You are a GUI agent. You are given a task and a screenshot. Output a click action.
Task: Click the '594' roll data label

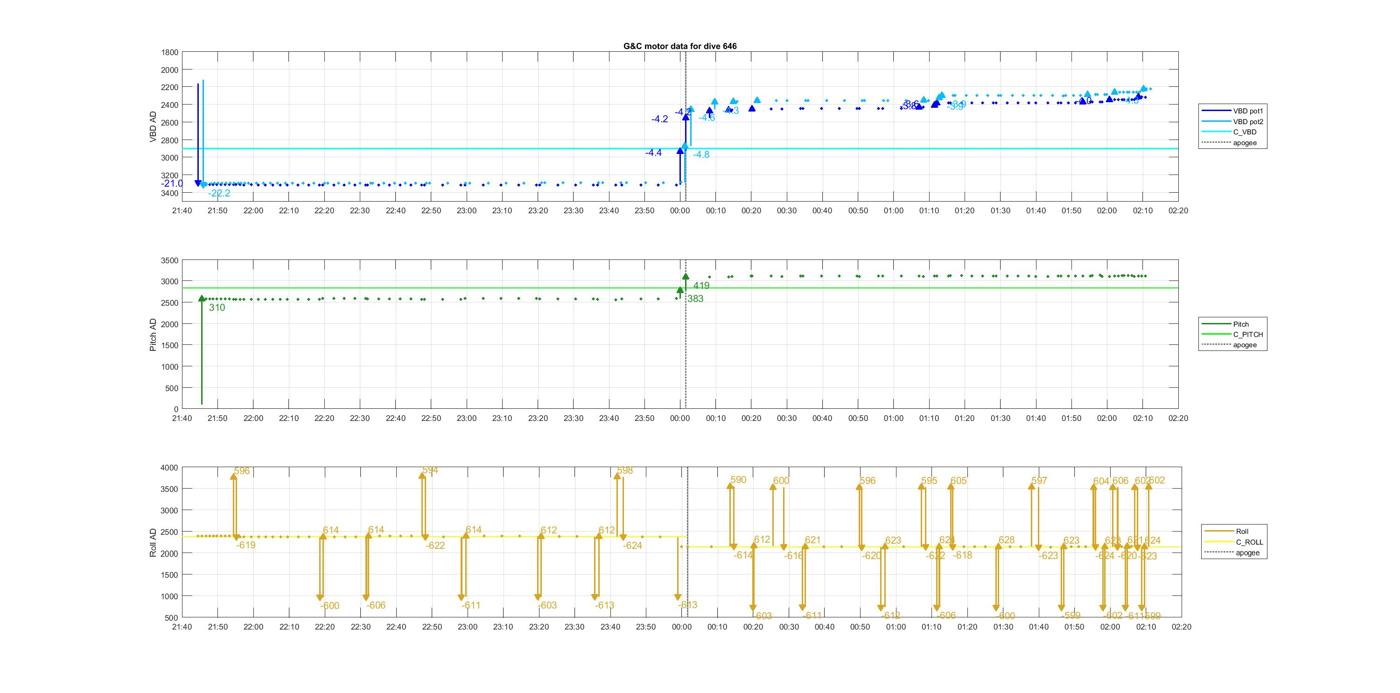pos(430,470)
